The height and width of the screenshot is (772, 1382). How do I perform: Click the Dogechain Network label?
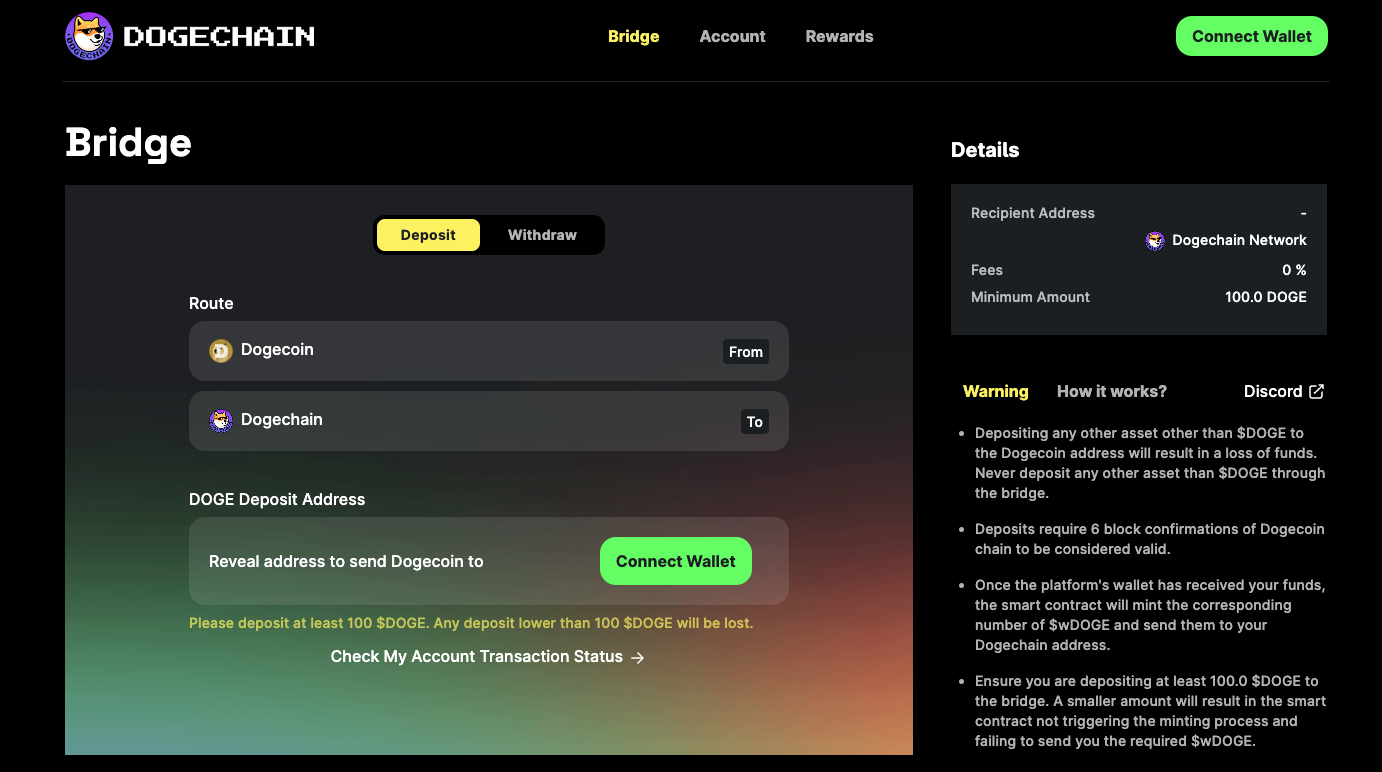[1239, 240]
